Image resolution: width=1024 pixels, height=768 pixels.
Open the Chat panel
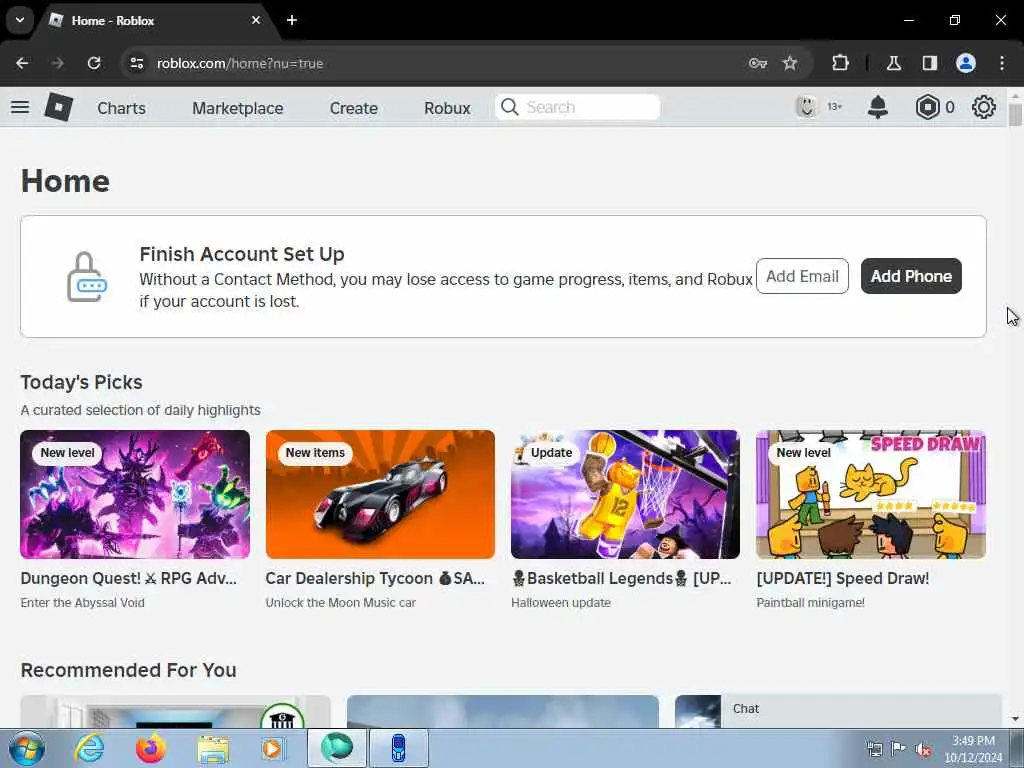(861, 709)
